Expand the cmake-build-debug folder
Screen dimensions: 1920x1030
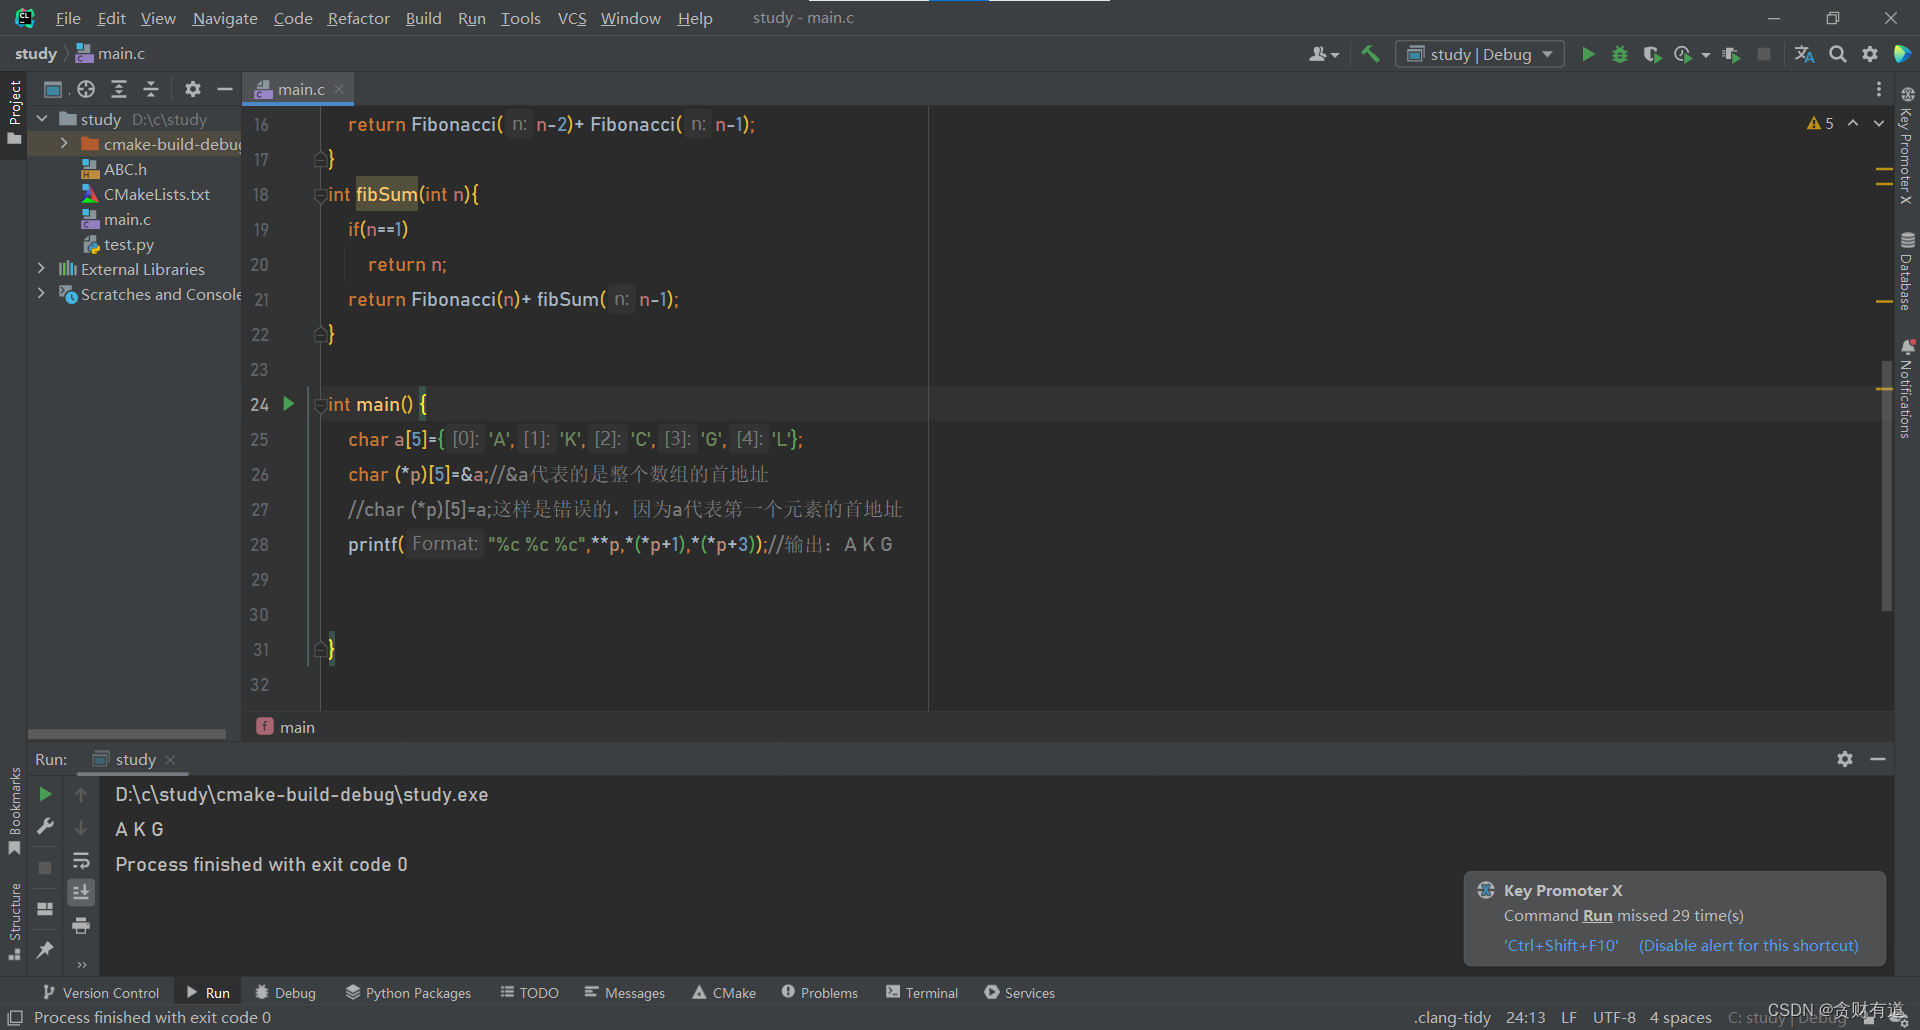pyautogui.click(x=64, y=144)
